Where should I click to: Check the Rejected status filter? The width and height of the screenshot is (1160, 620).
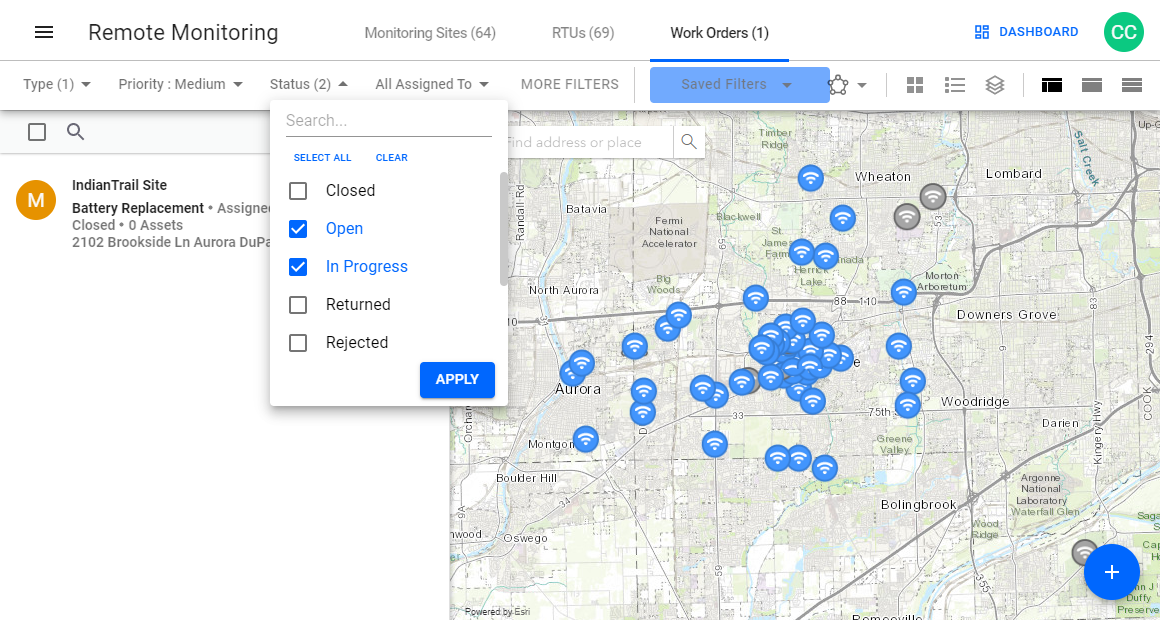[297, 342]
